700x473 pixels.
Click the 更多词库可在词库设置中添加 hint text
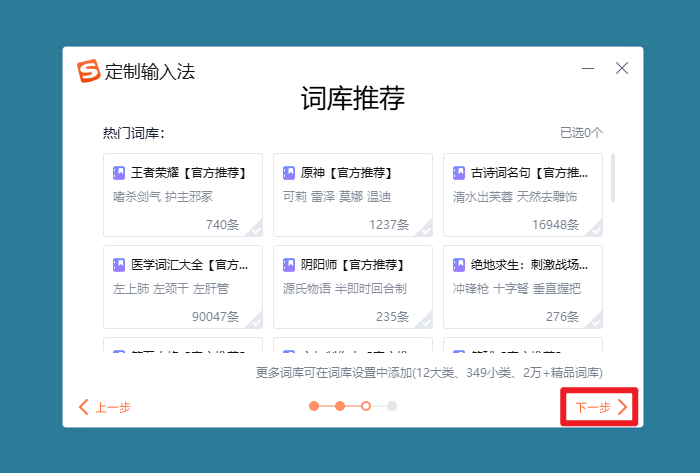429,373
